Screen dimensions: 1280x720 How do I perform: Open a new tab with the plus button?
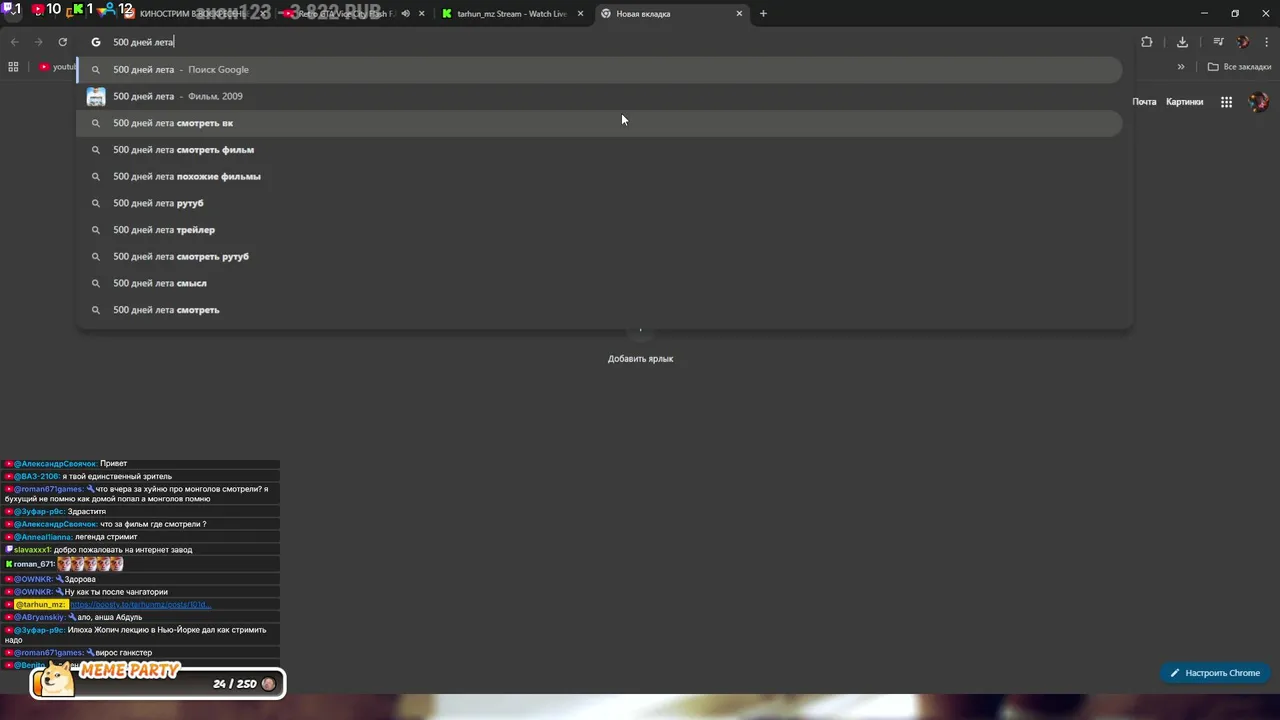coord(763,14)
